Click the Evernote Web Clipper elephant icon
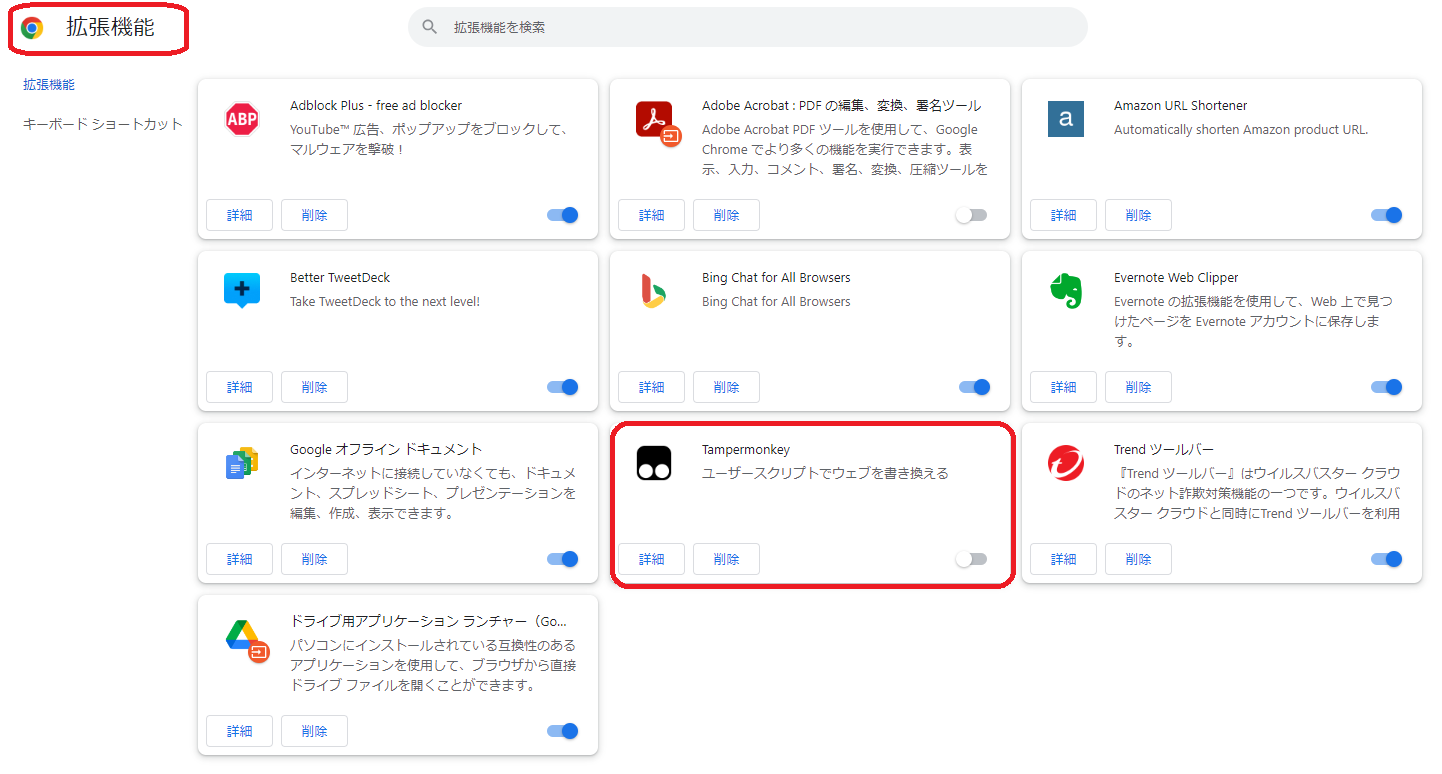The image size is (1442, 774). pyautogui.click(x=1065, y=290)
